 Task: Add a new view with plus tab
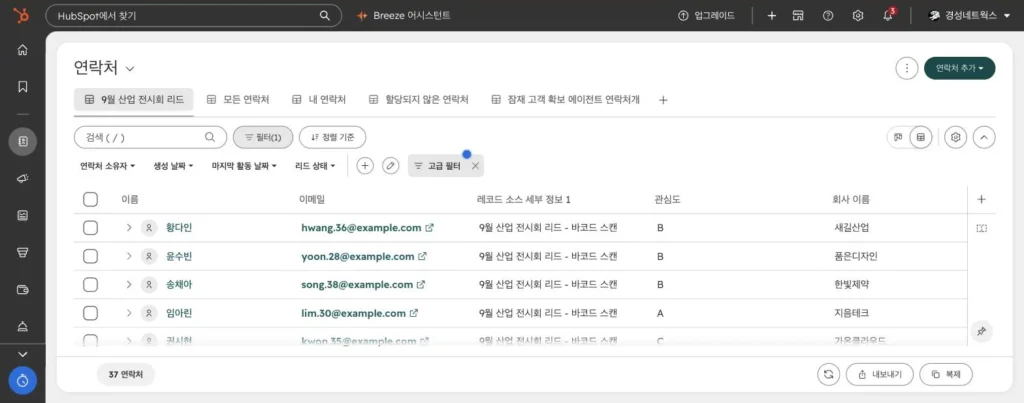click(x=663, y=100)
